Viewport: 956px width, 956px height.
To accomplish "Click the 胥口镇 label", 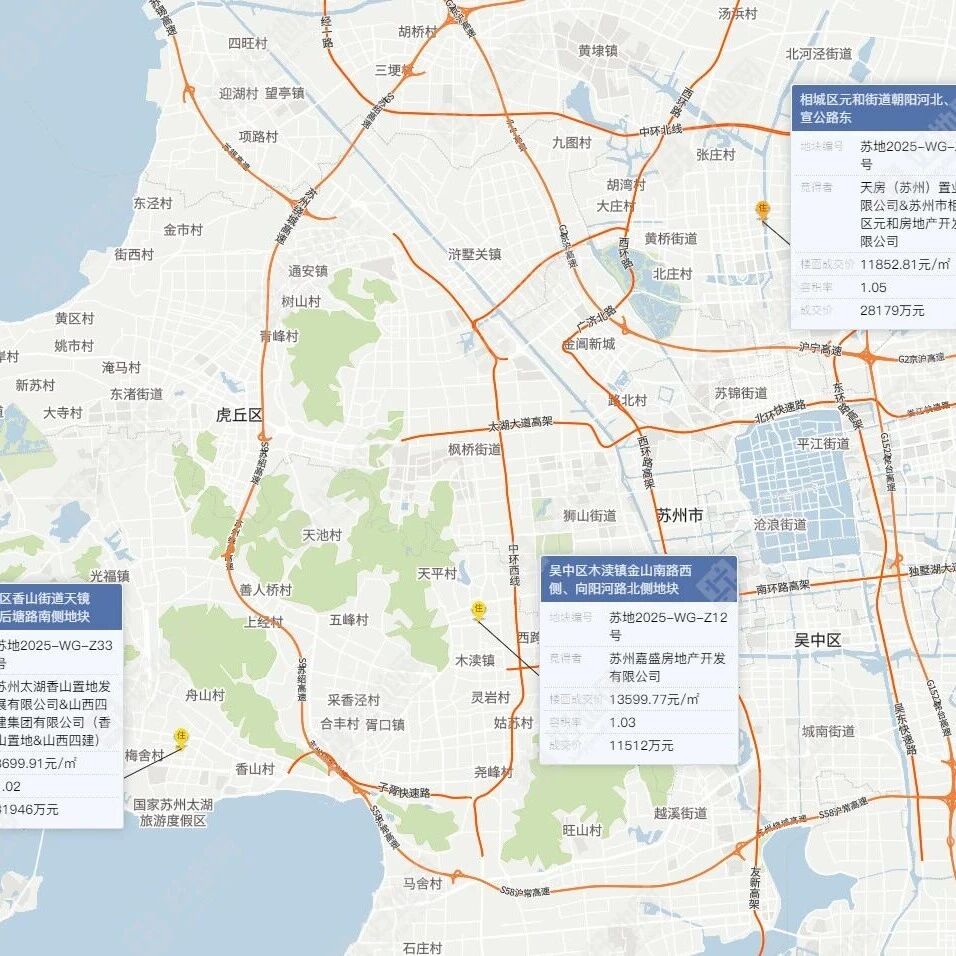I will point(385,725).
